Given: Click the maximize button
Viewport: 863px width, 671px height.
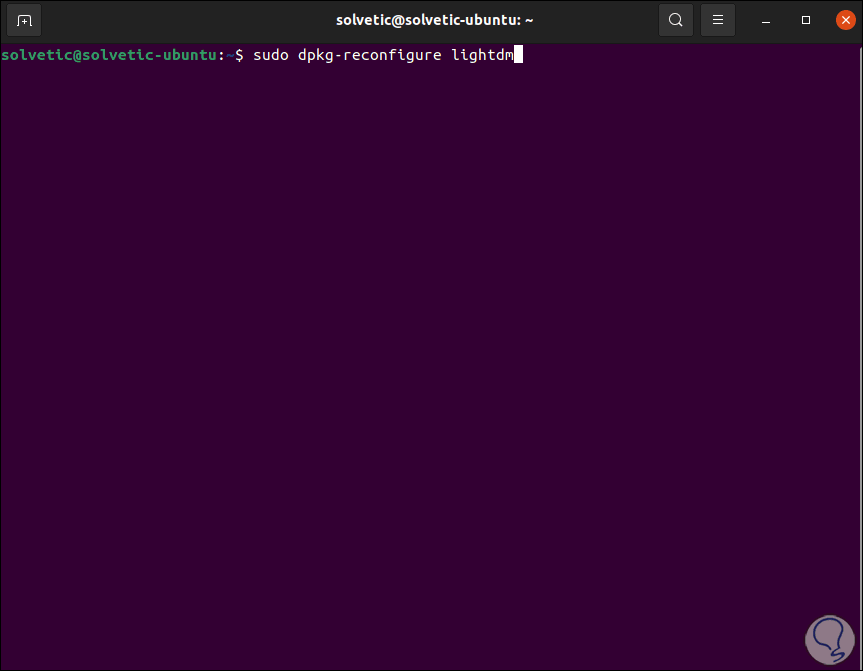Looking at the screenshot, I should (x=805, y=19).
